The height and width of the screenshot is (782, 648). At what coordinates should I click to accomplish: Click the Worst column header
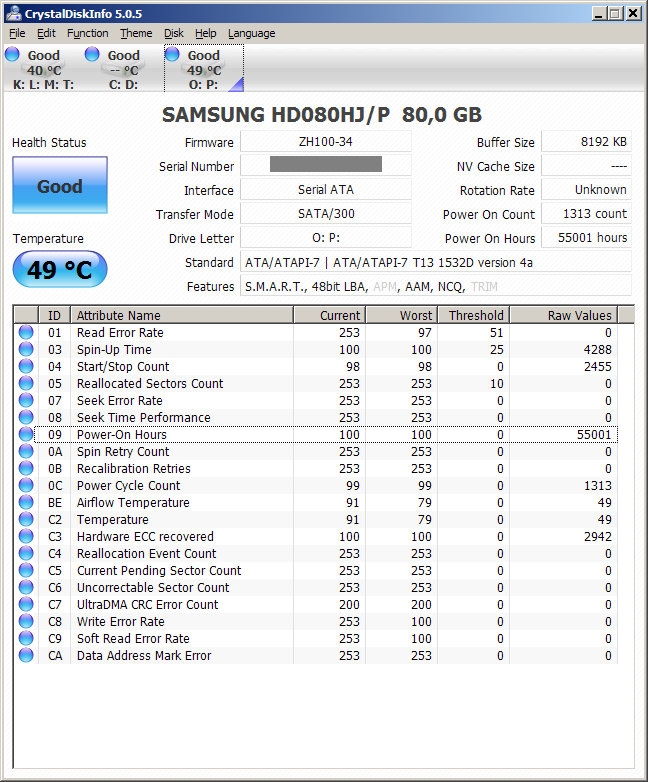(x=402, y=315)
